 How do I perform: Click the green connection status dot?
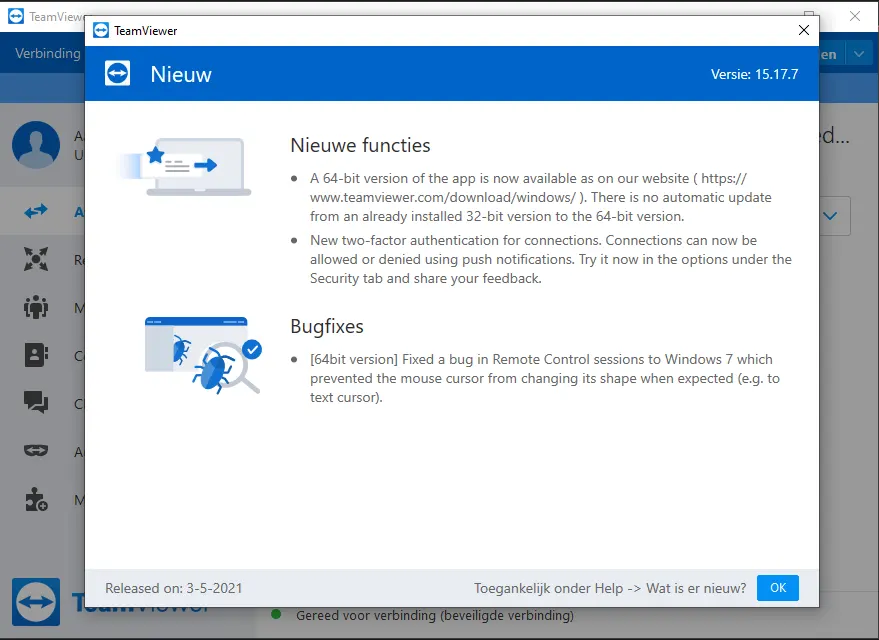276,614
